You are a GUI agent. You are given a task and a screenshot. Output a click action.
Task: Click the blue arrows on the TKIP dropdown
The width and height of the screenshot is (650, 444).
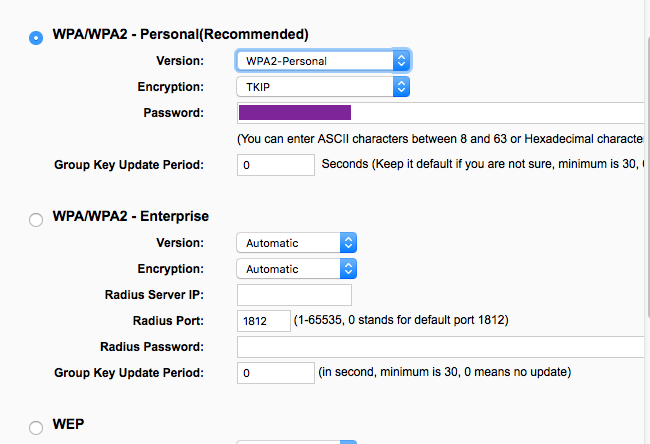point(401,87)
